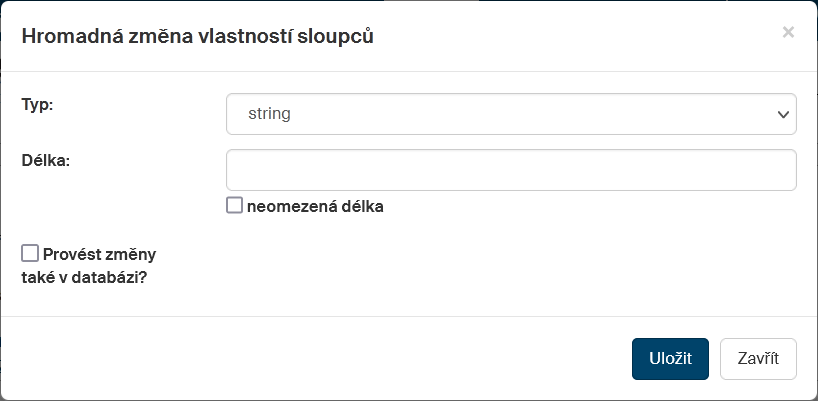Click the 'string' value text in the Typ combo box
The image size is (818, 401).
coord(270,114)
